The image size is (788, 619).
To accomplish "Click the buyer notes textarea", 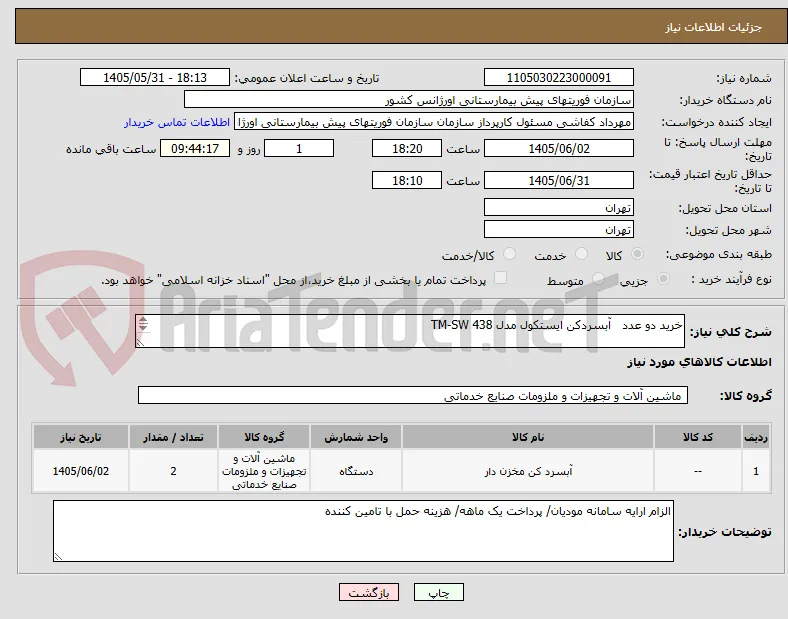I will coord(363,531).
